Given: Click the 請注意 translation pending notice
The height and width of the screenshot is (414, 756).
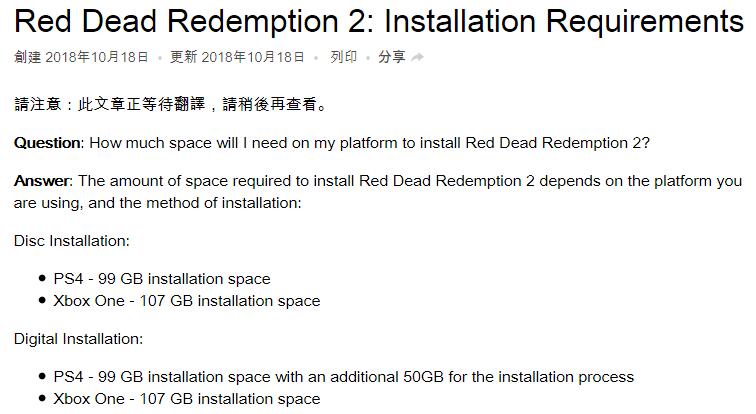Looking at the screenshot, I should [171, 104].
